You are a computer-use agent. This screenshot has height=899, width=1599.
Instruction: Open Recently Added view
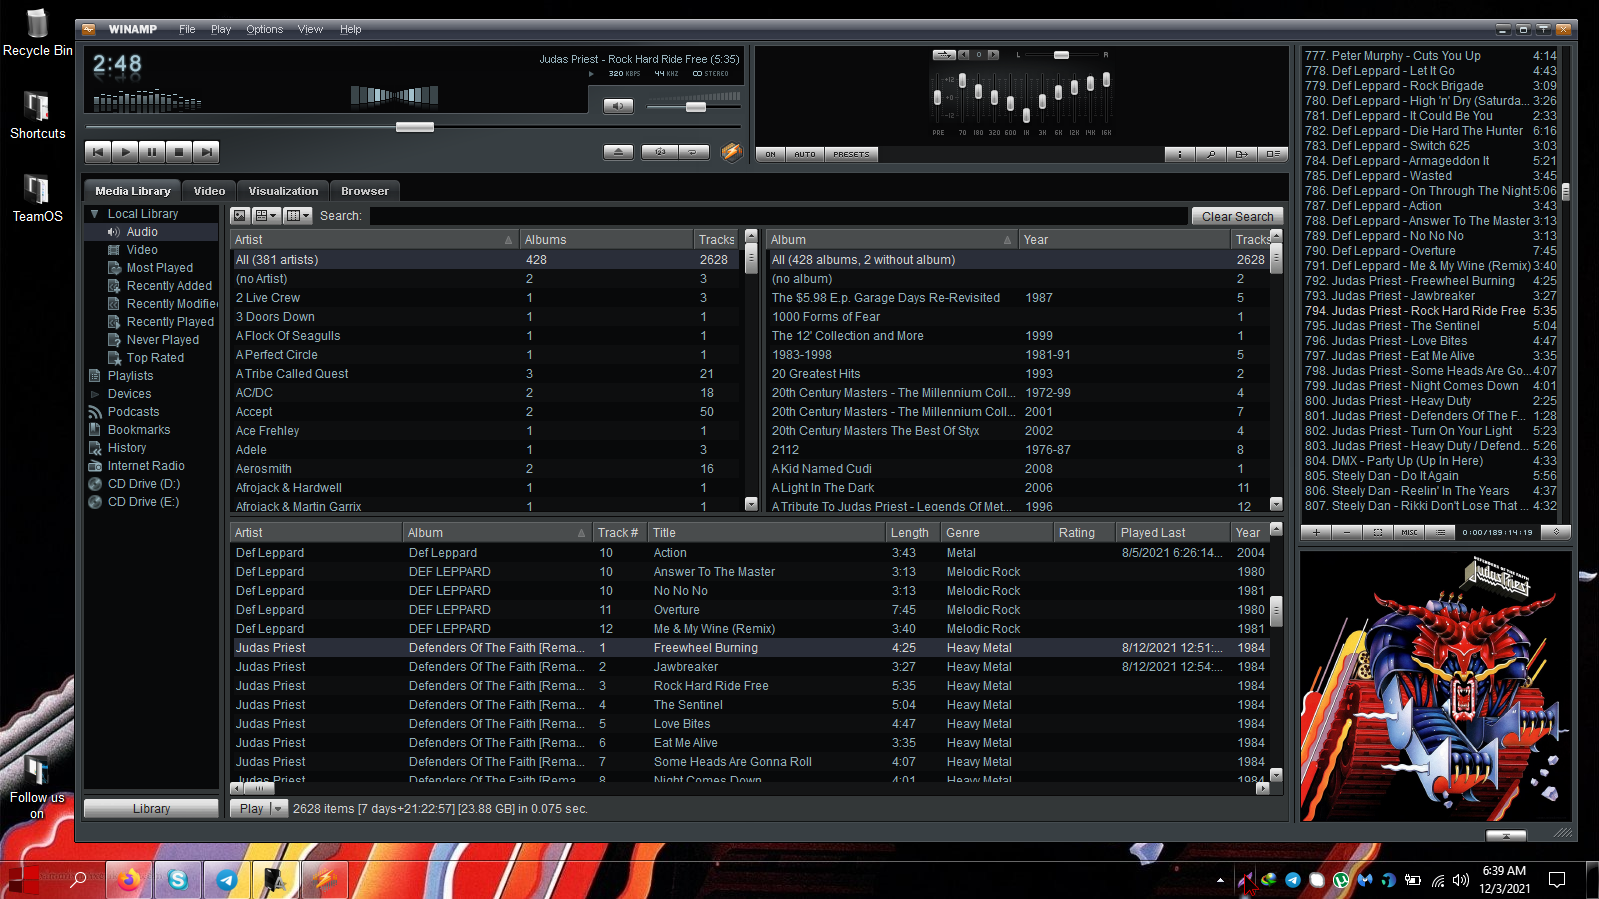click(x=169, y=286)
